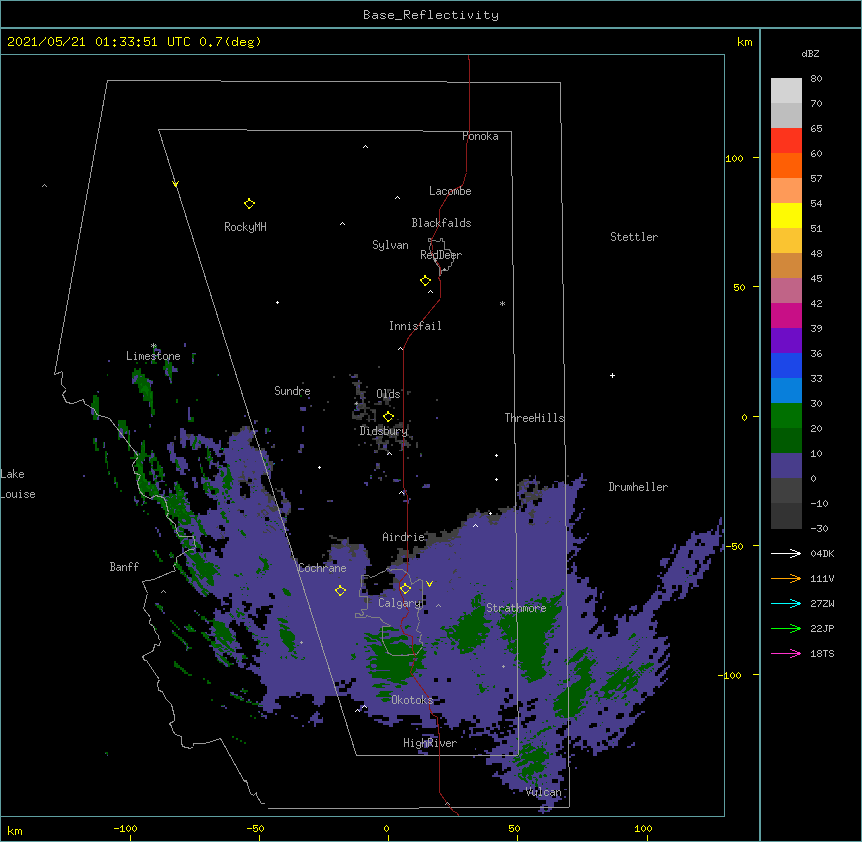
Task: Click the yellow marker south of Cochrane
Action: pyautogui.click(x=340, y=590)
